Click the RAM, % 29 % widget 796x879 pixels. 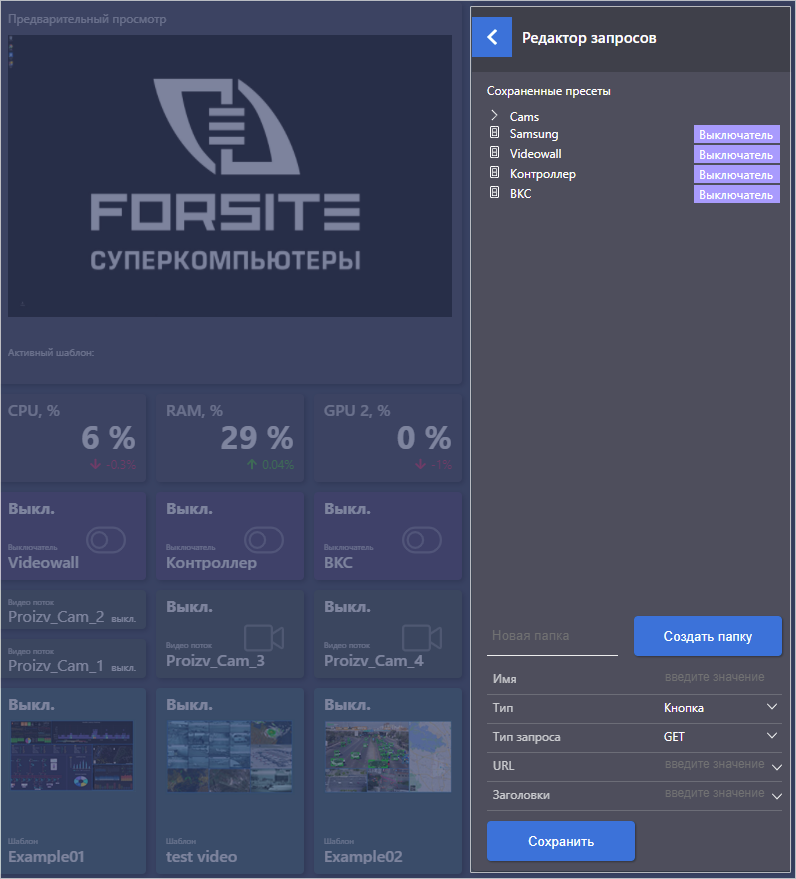tap(230, 438)
